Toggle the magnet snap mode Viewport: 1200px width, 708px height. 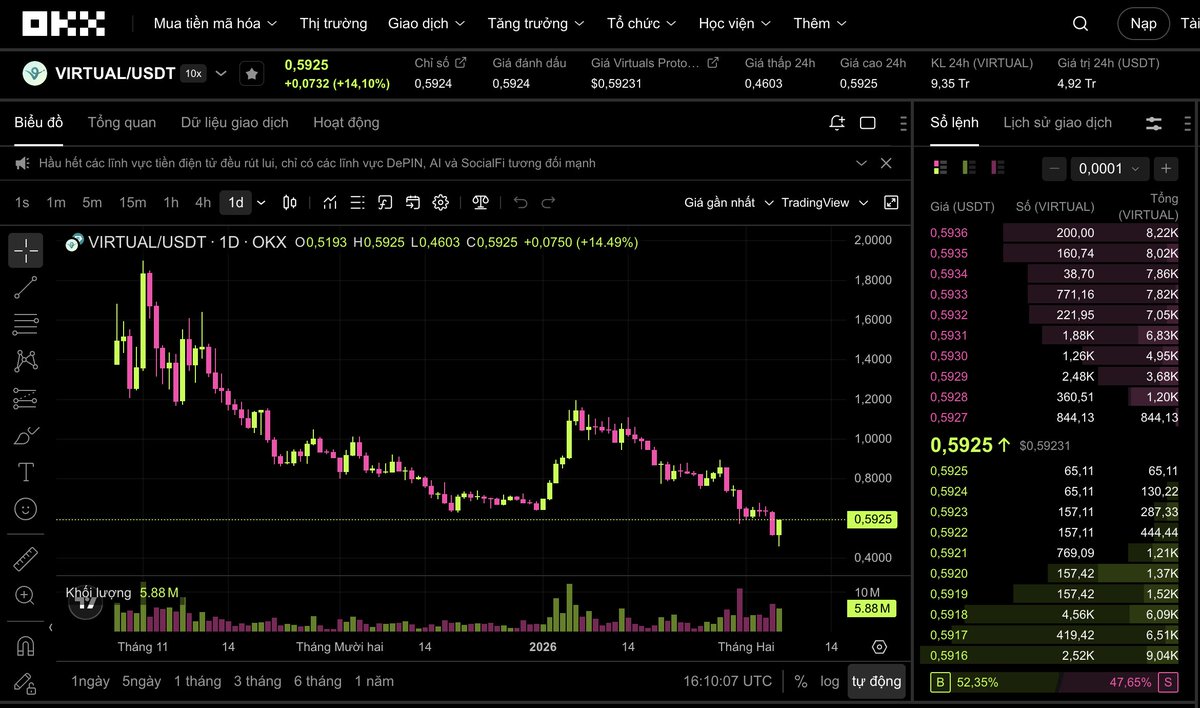[26, 646]
